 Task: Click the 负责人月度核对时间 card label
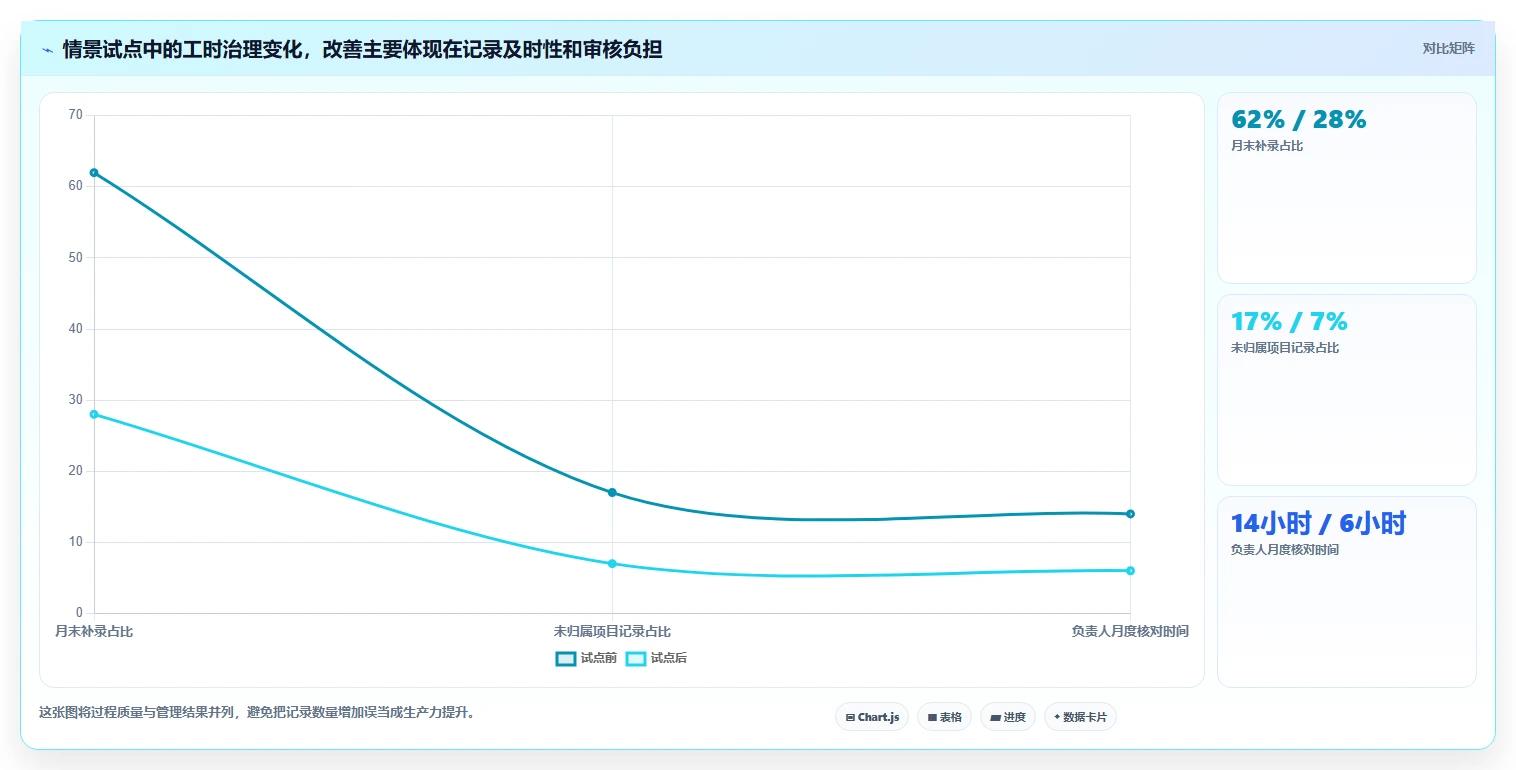tap(1285, 550)
